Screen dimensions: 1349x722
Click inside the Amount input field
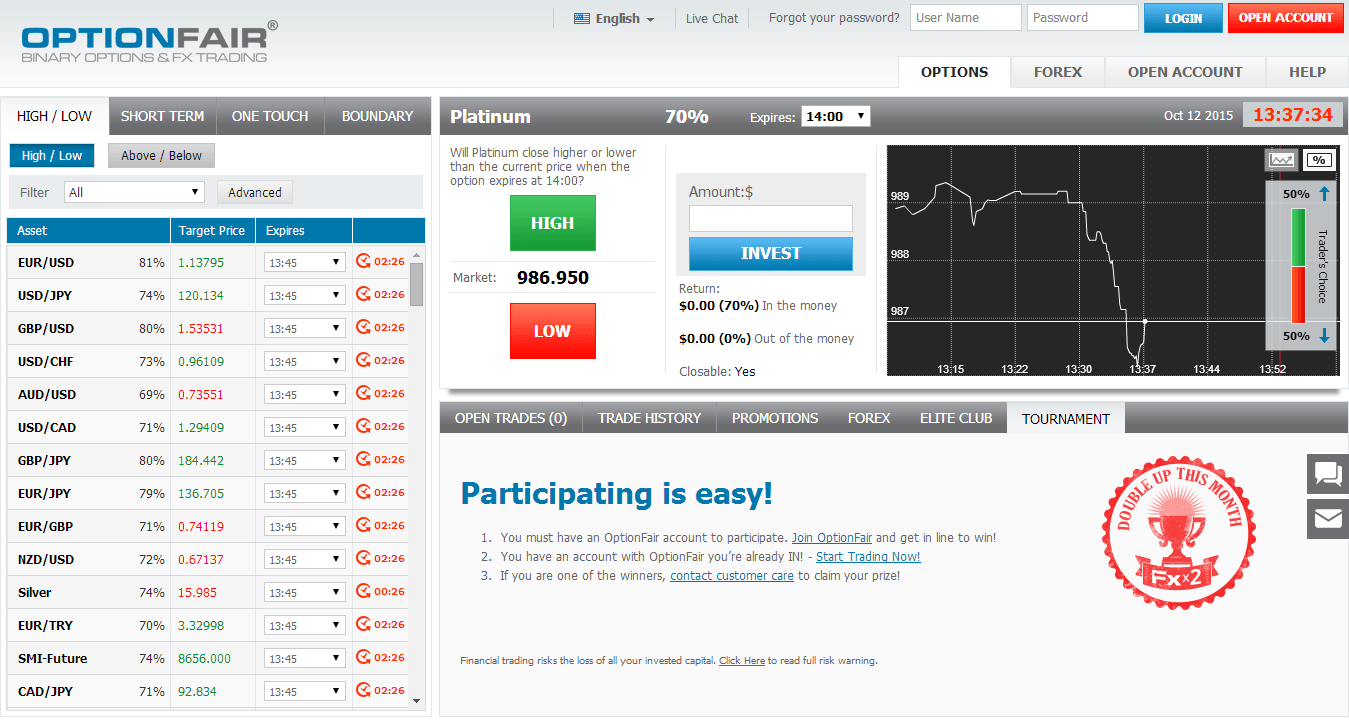click(770, 218)
